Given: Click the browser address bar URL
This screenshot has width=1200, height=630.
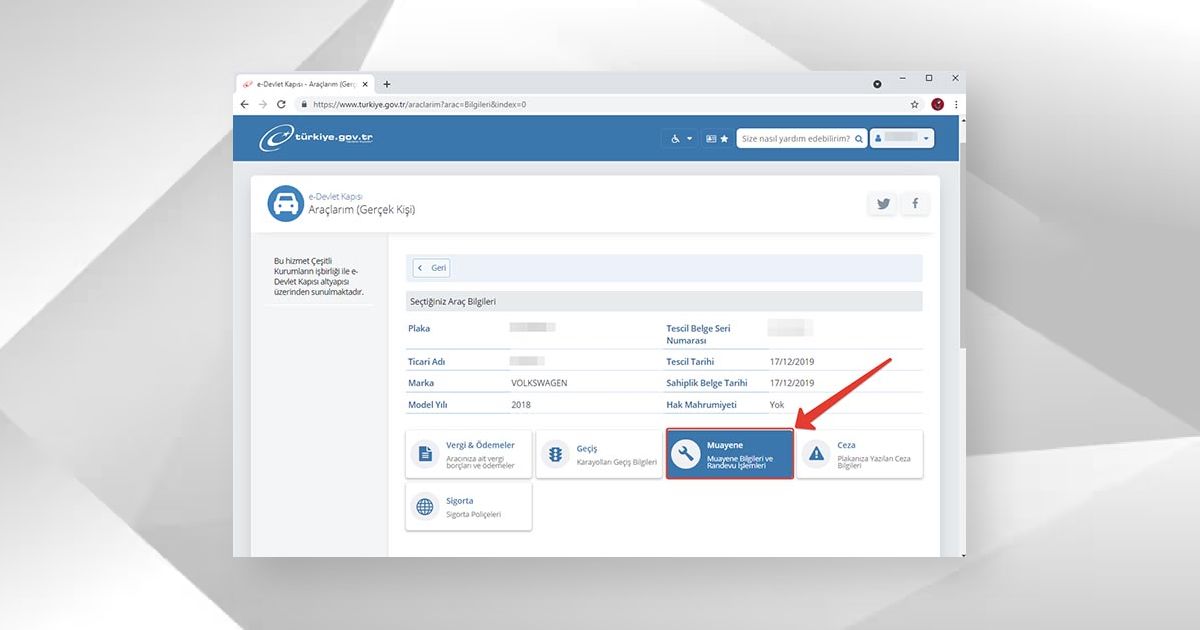Looking at the screenshot, I should pos(420,104).
